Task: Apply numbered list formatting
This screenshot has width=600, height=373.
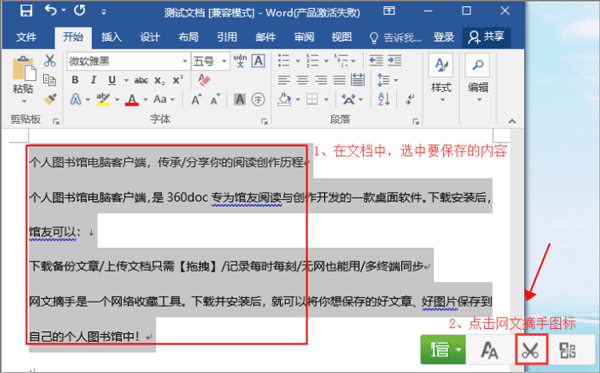Action: (312, 61)
